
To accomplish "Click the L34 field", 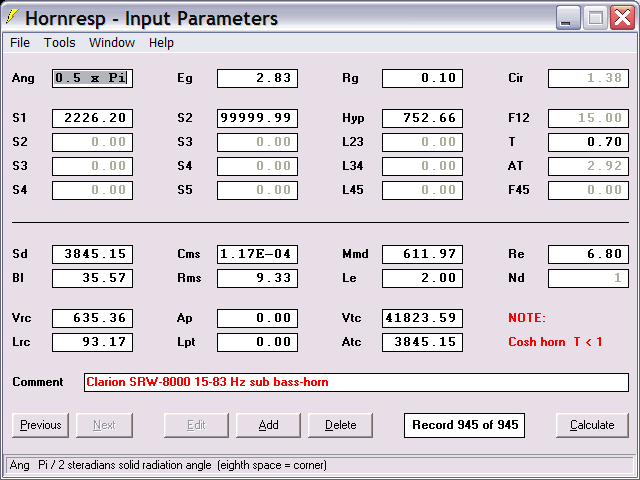I will coord(422,166).
